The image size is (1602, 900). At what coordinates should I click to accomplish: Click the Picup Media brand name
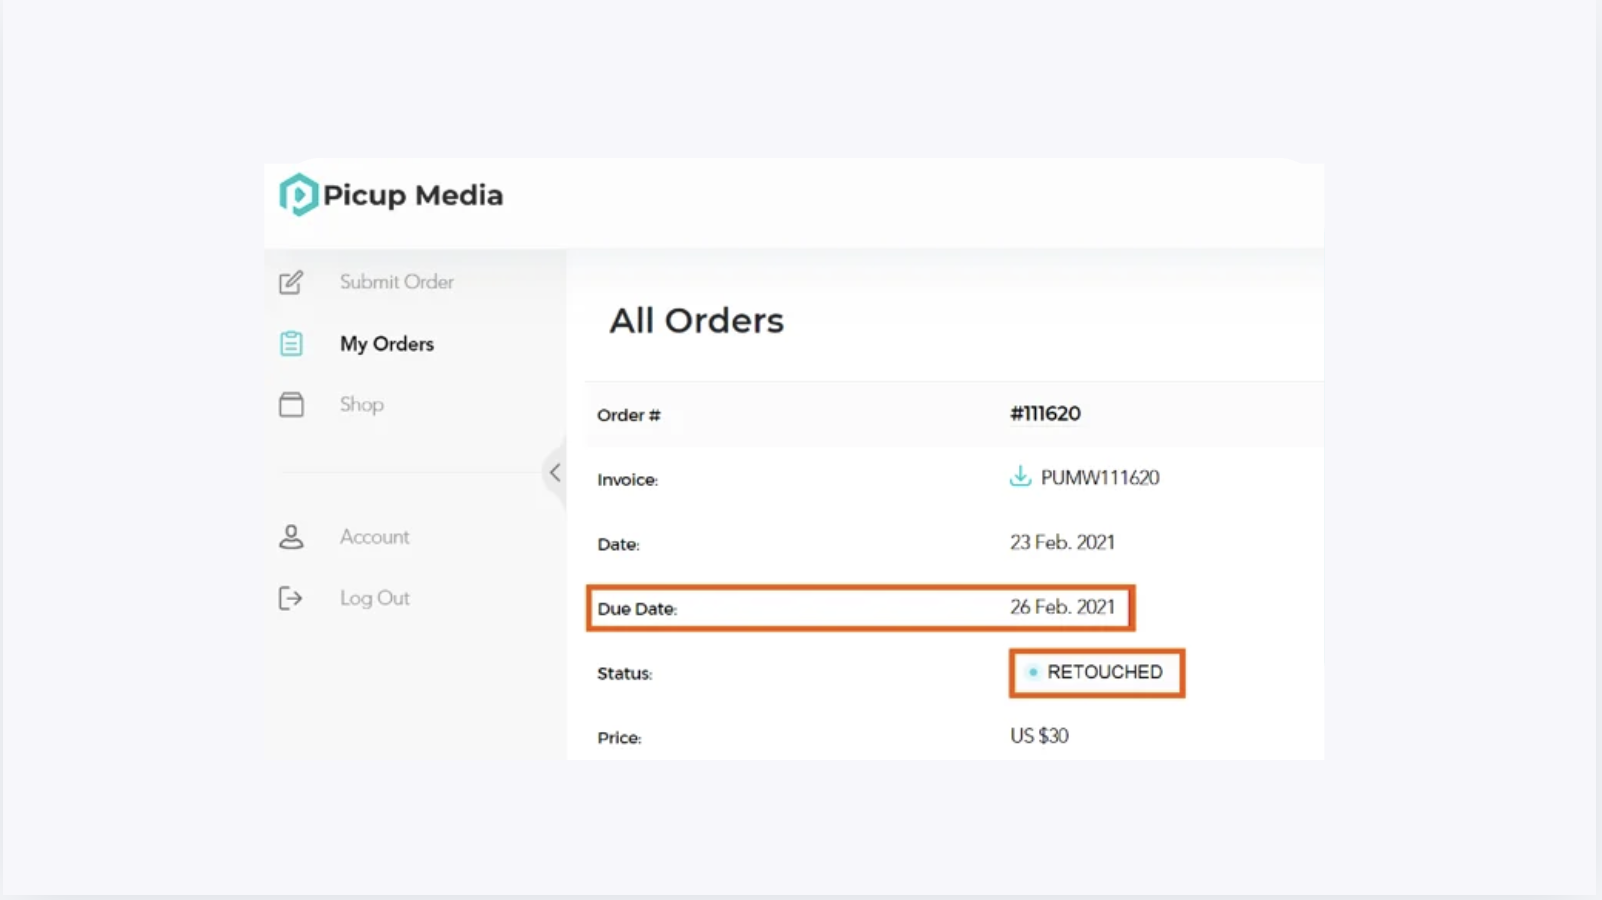413,195
